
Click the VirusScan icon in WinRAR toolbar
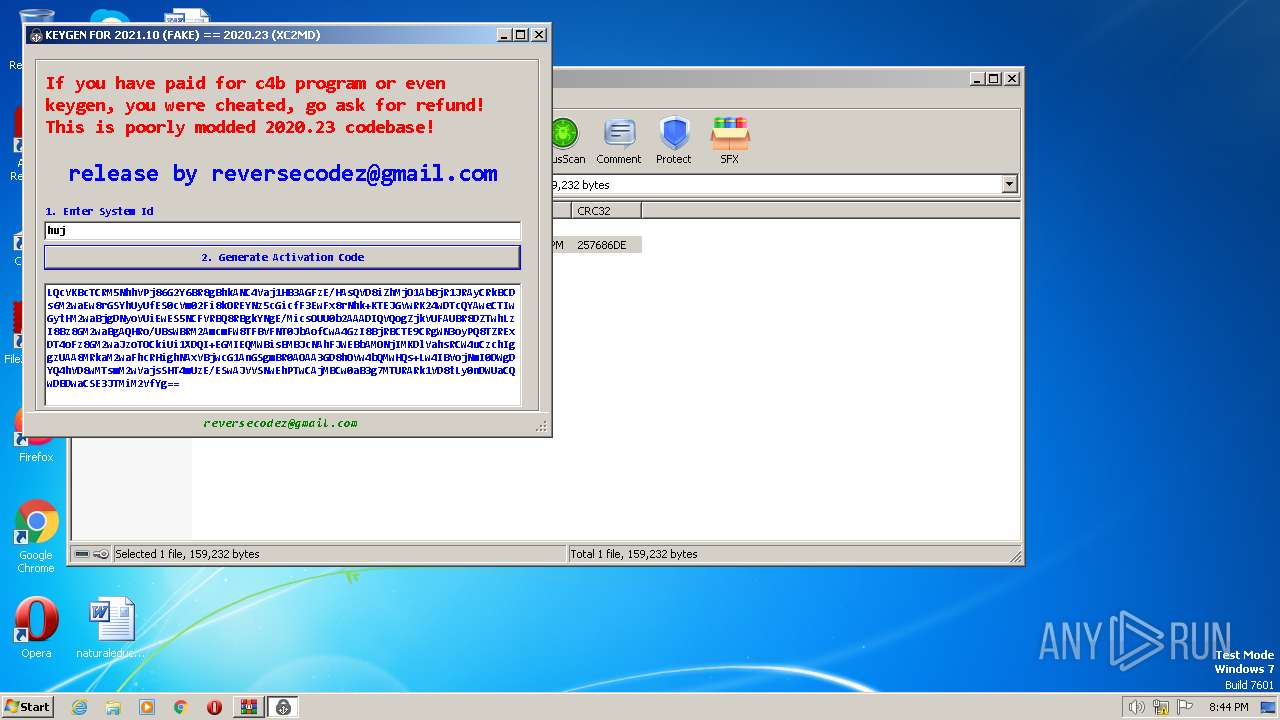click(566, 141)
